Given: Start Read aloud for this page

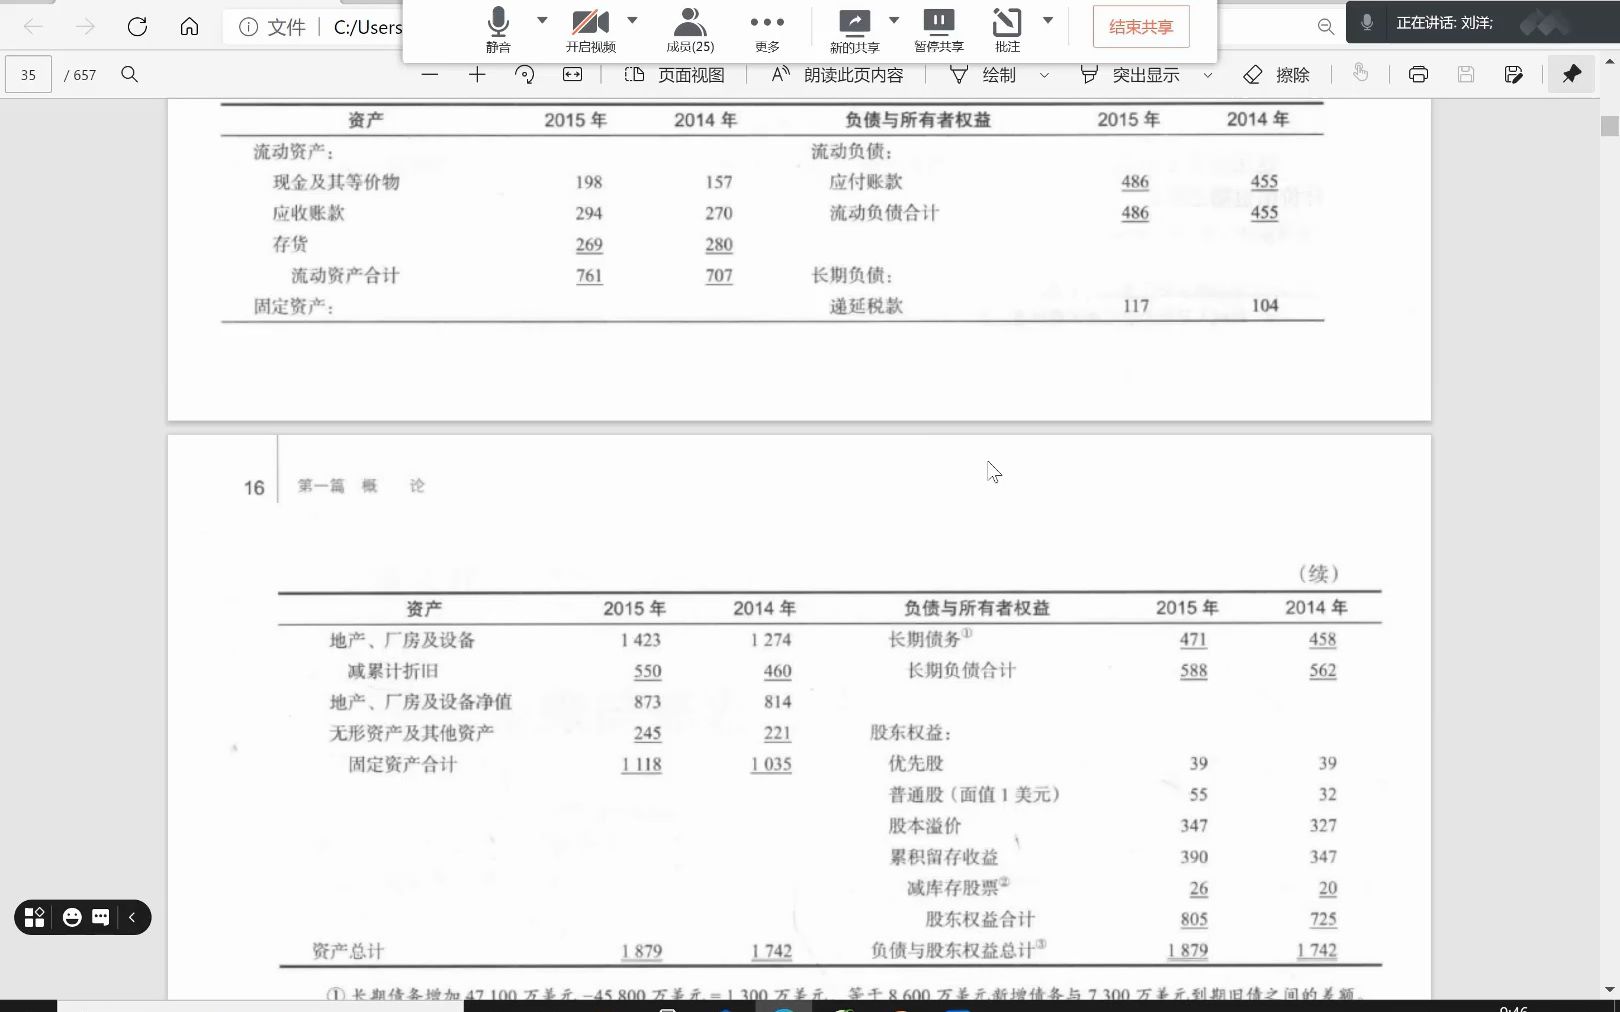Looking at the screenshot, I should 838,75.
